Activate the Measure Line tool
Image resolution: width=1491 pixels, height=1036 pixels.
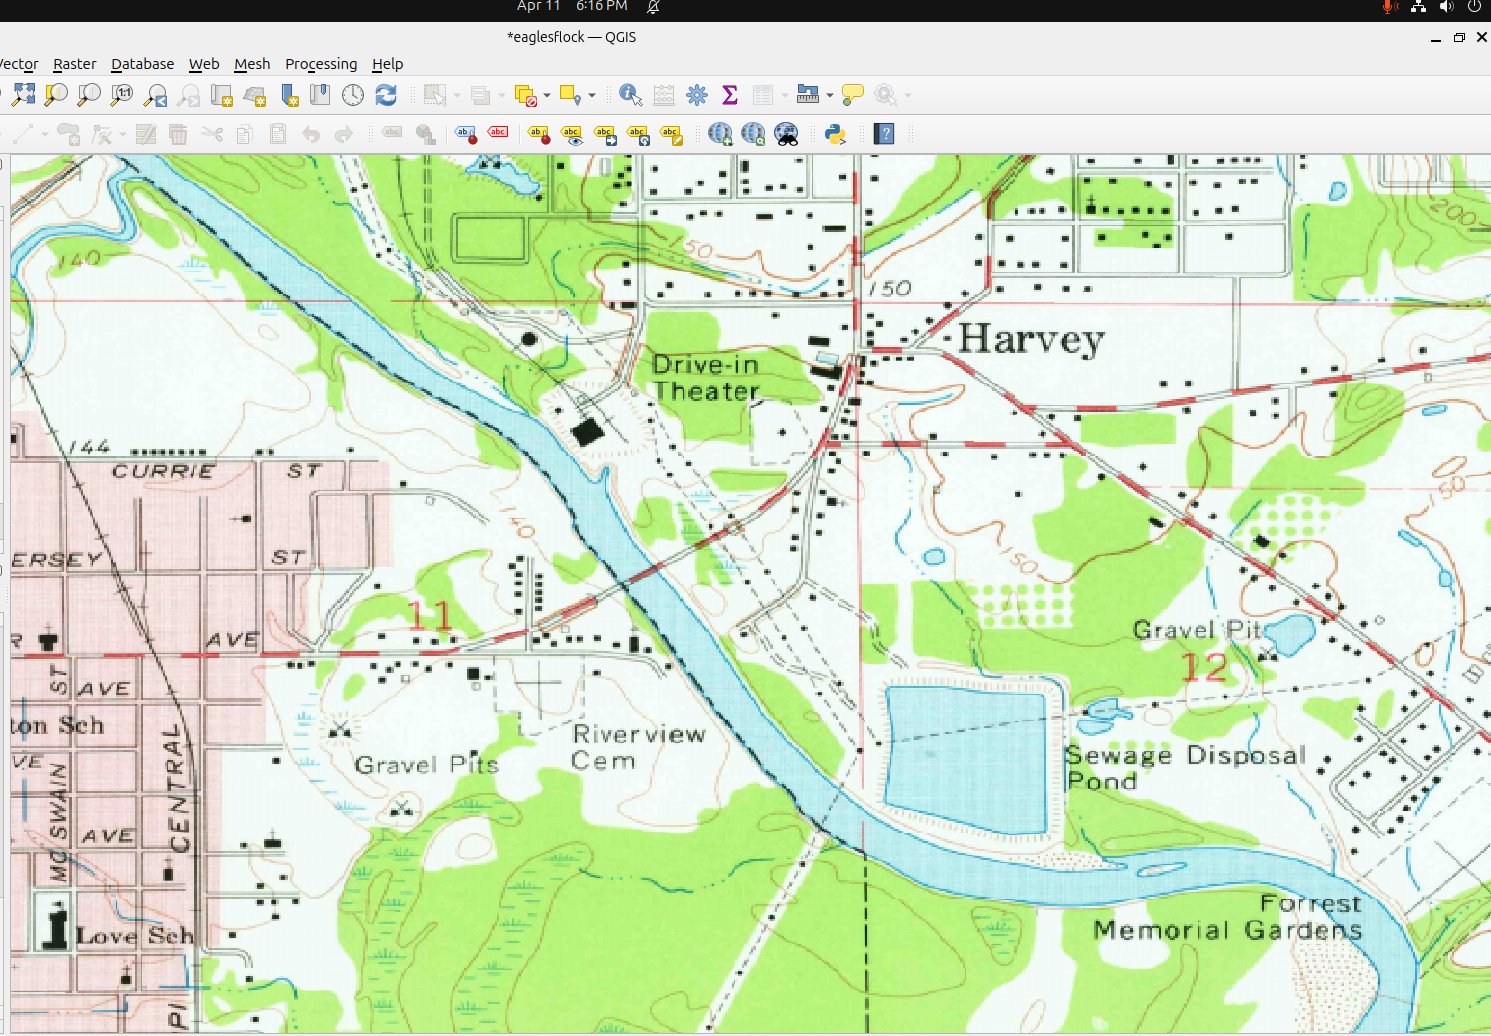coord(810,95)
